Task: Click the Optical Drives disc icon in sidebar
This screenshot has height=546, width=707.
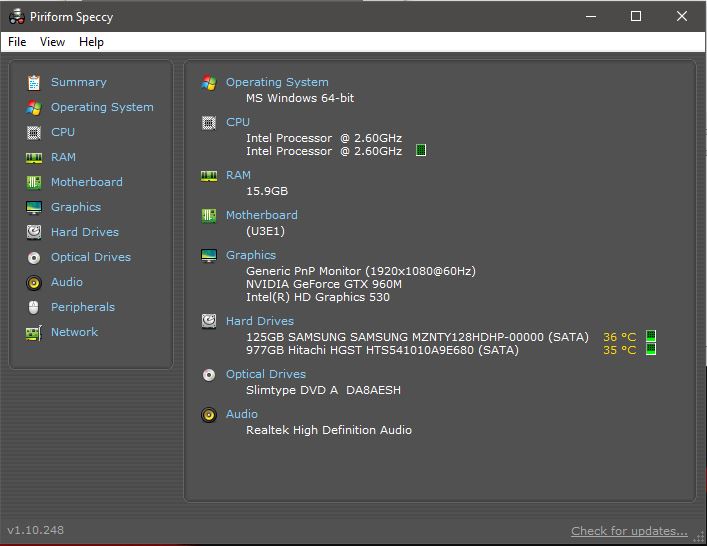Action: click(x=34, y=257)
